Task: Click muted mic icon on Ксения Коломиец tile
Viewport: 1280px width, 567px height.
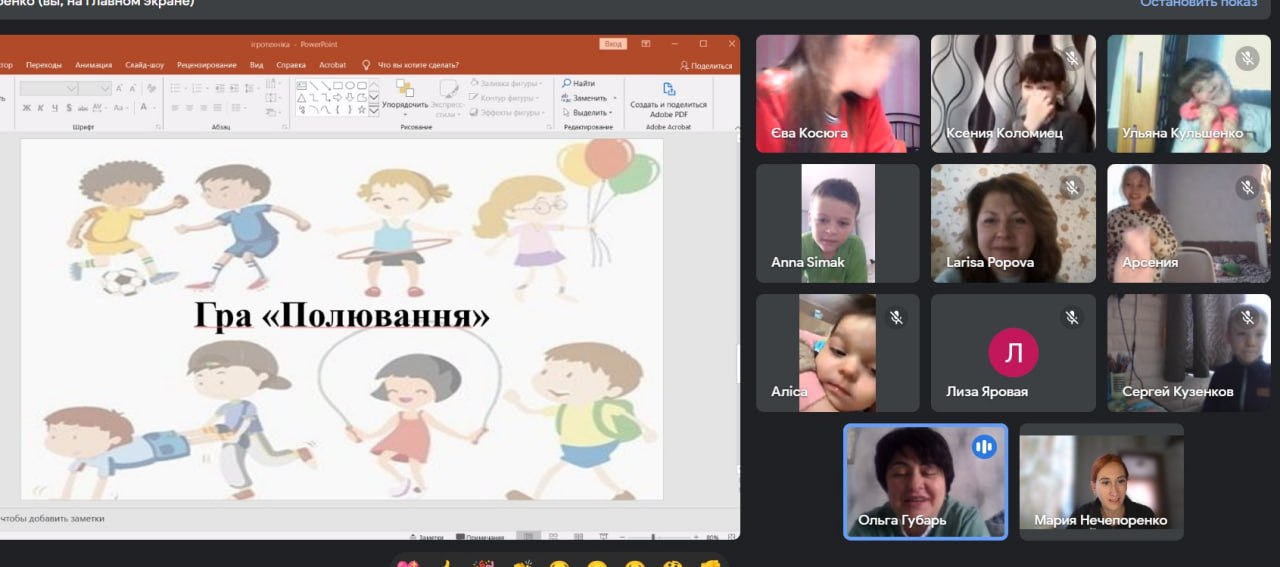Action: 1072,58
